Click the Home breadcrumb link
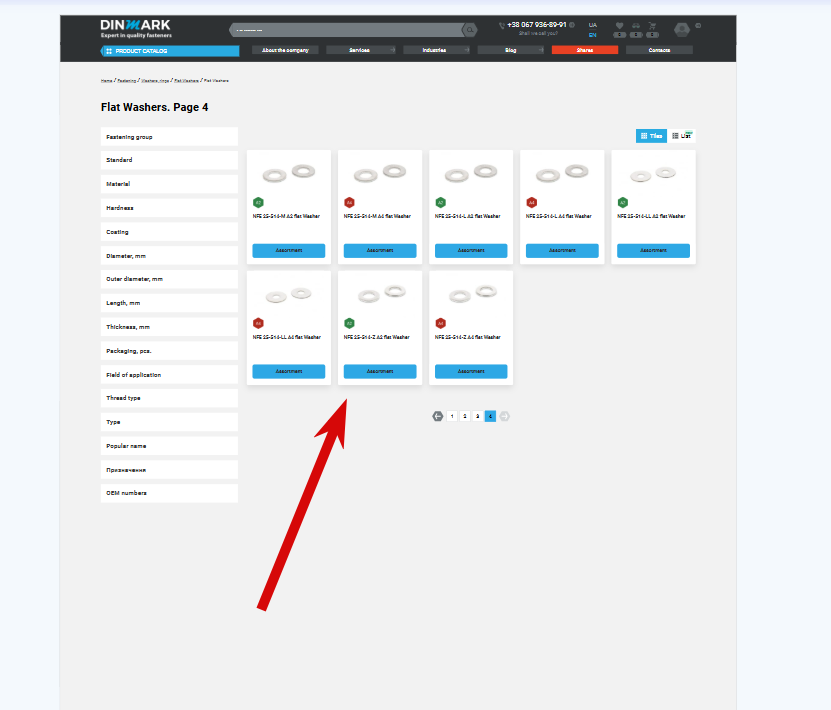 107,81
